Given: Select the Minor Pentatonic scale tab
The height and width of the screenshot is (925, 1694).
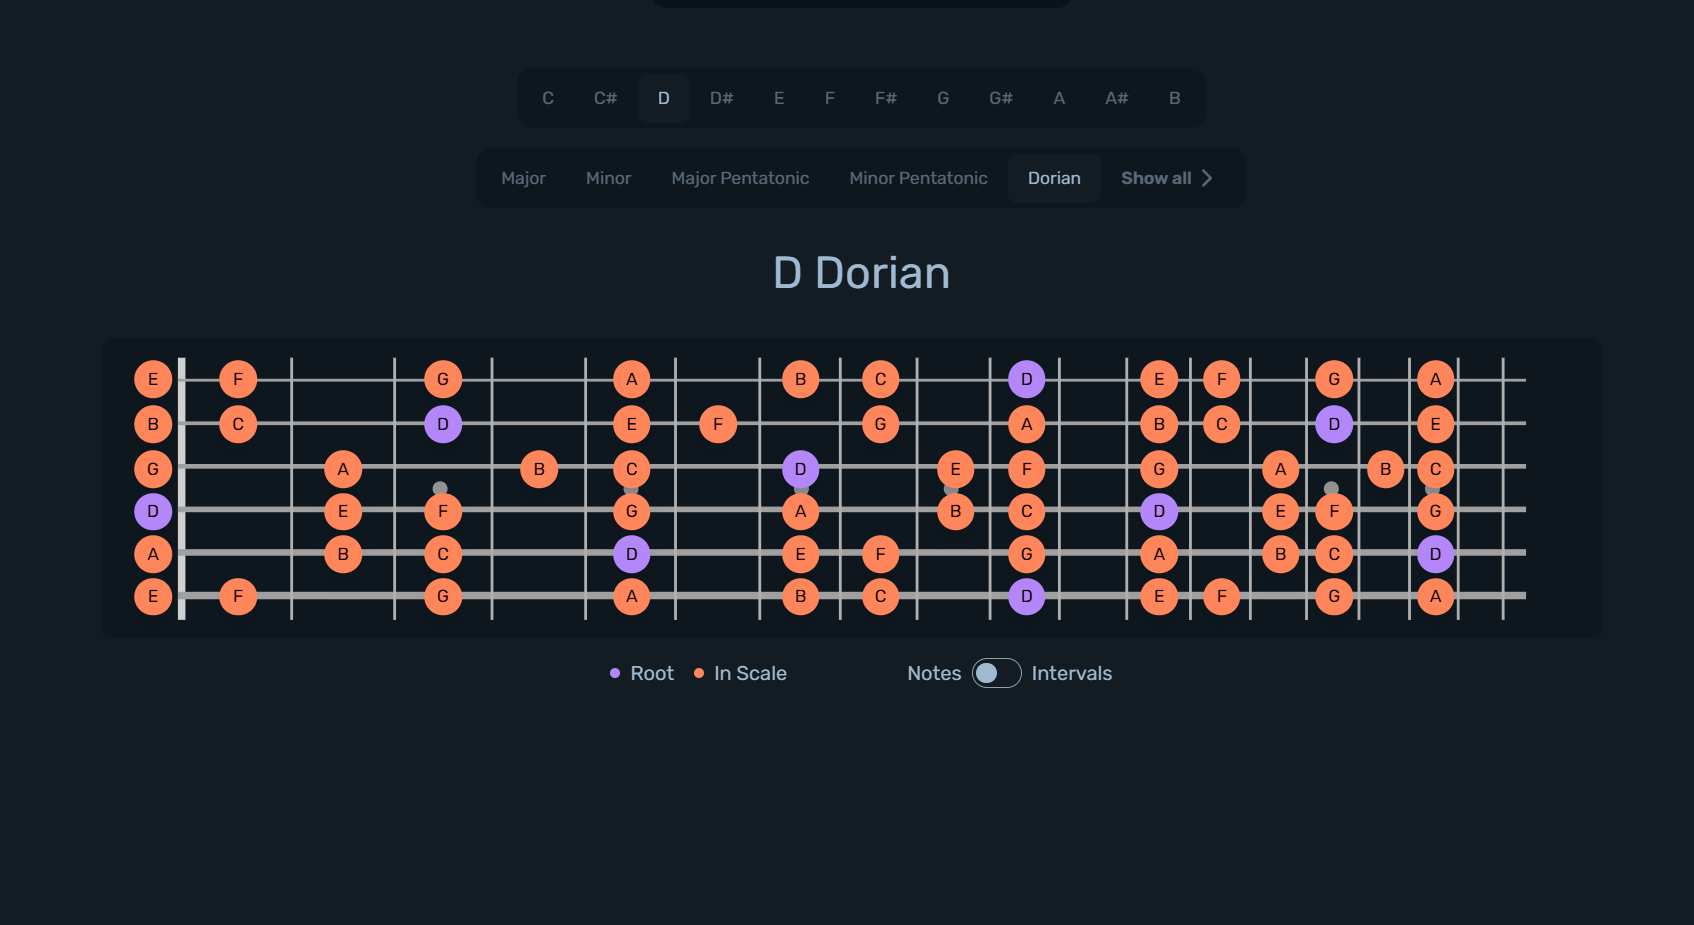Looking at the screenshot, I should point(918,178).
